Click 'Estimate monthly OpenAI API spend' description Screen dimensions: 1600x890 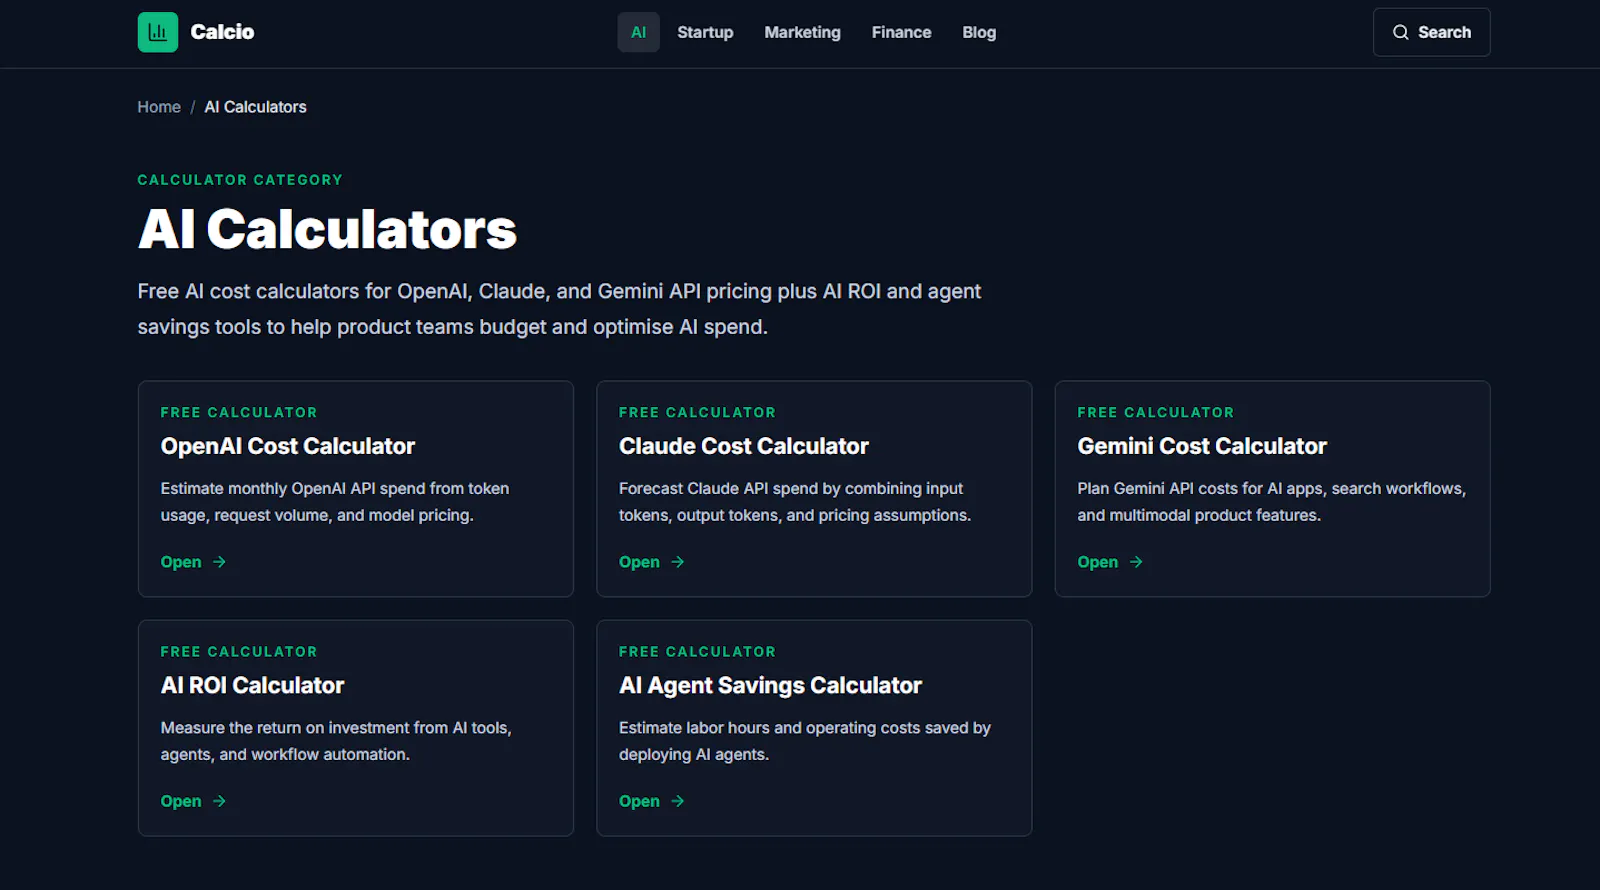[335, 502]
